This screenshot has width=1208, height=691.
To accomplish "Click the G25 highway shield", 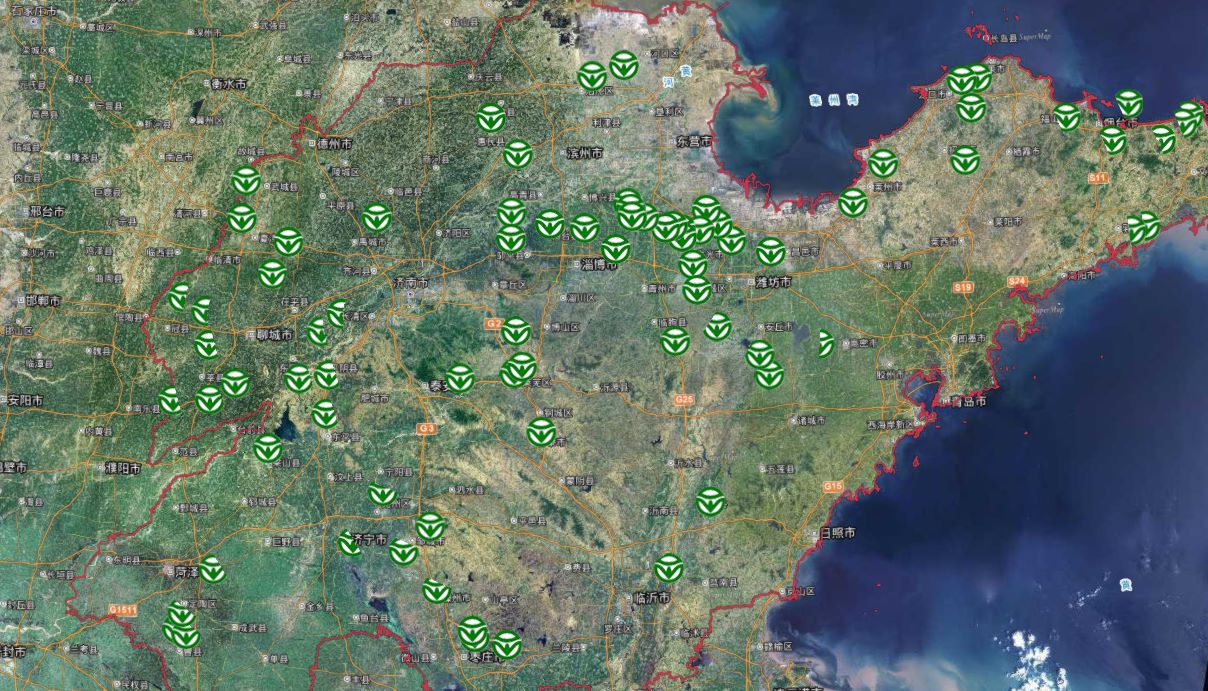I will coord(685,400).
